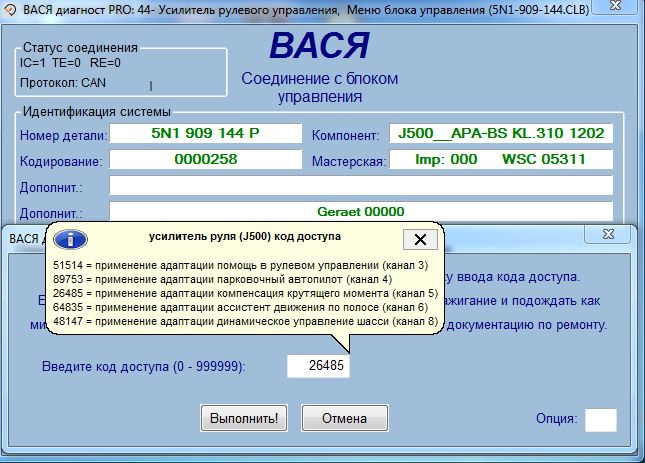The width and height of the screenshot is (645, 463).
Task: Click the empty first Дополнит. field
Action: click(x=360, y=186)
